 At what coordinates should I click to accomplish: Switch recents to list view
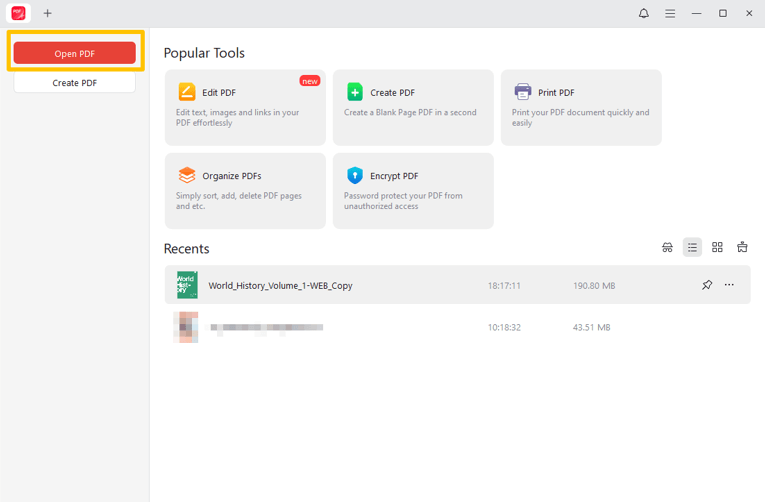pos(692,247)
